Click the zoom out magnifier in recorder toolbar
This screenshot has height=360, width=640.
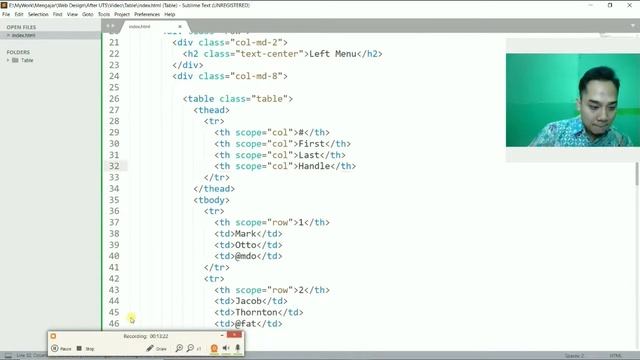(190, 348)
